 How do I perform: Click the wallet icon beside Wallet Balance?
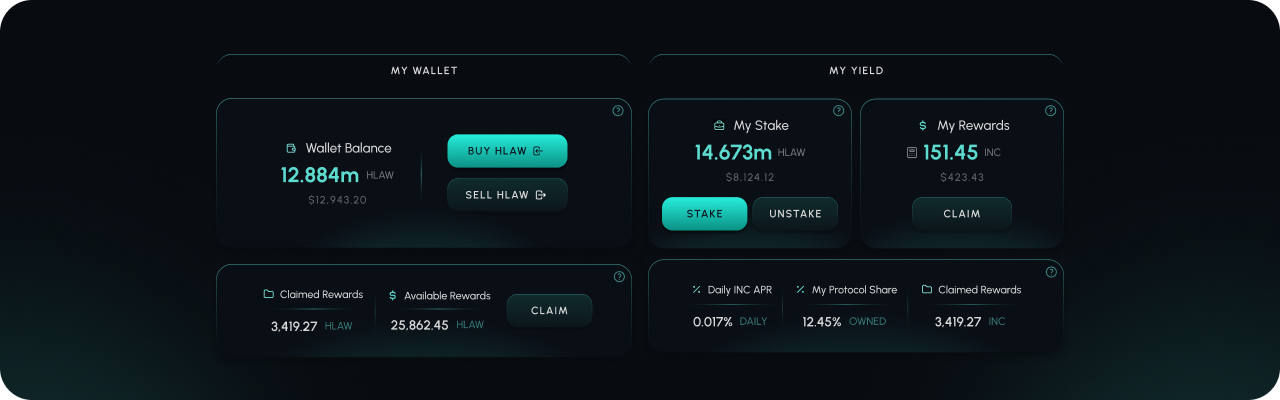point(291,148)
